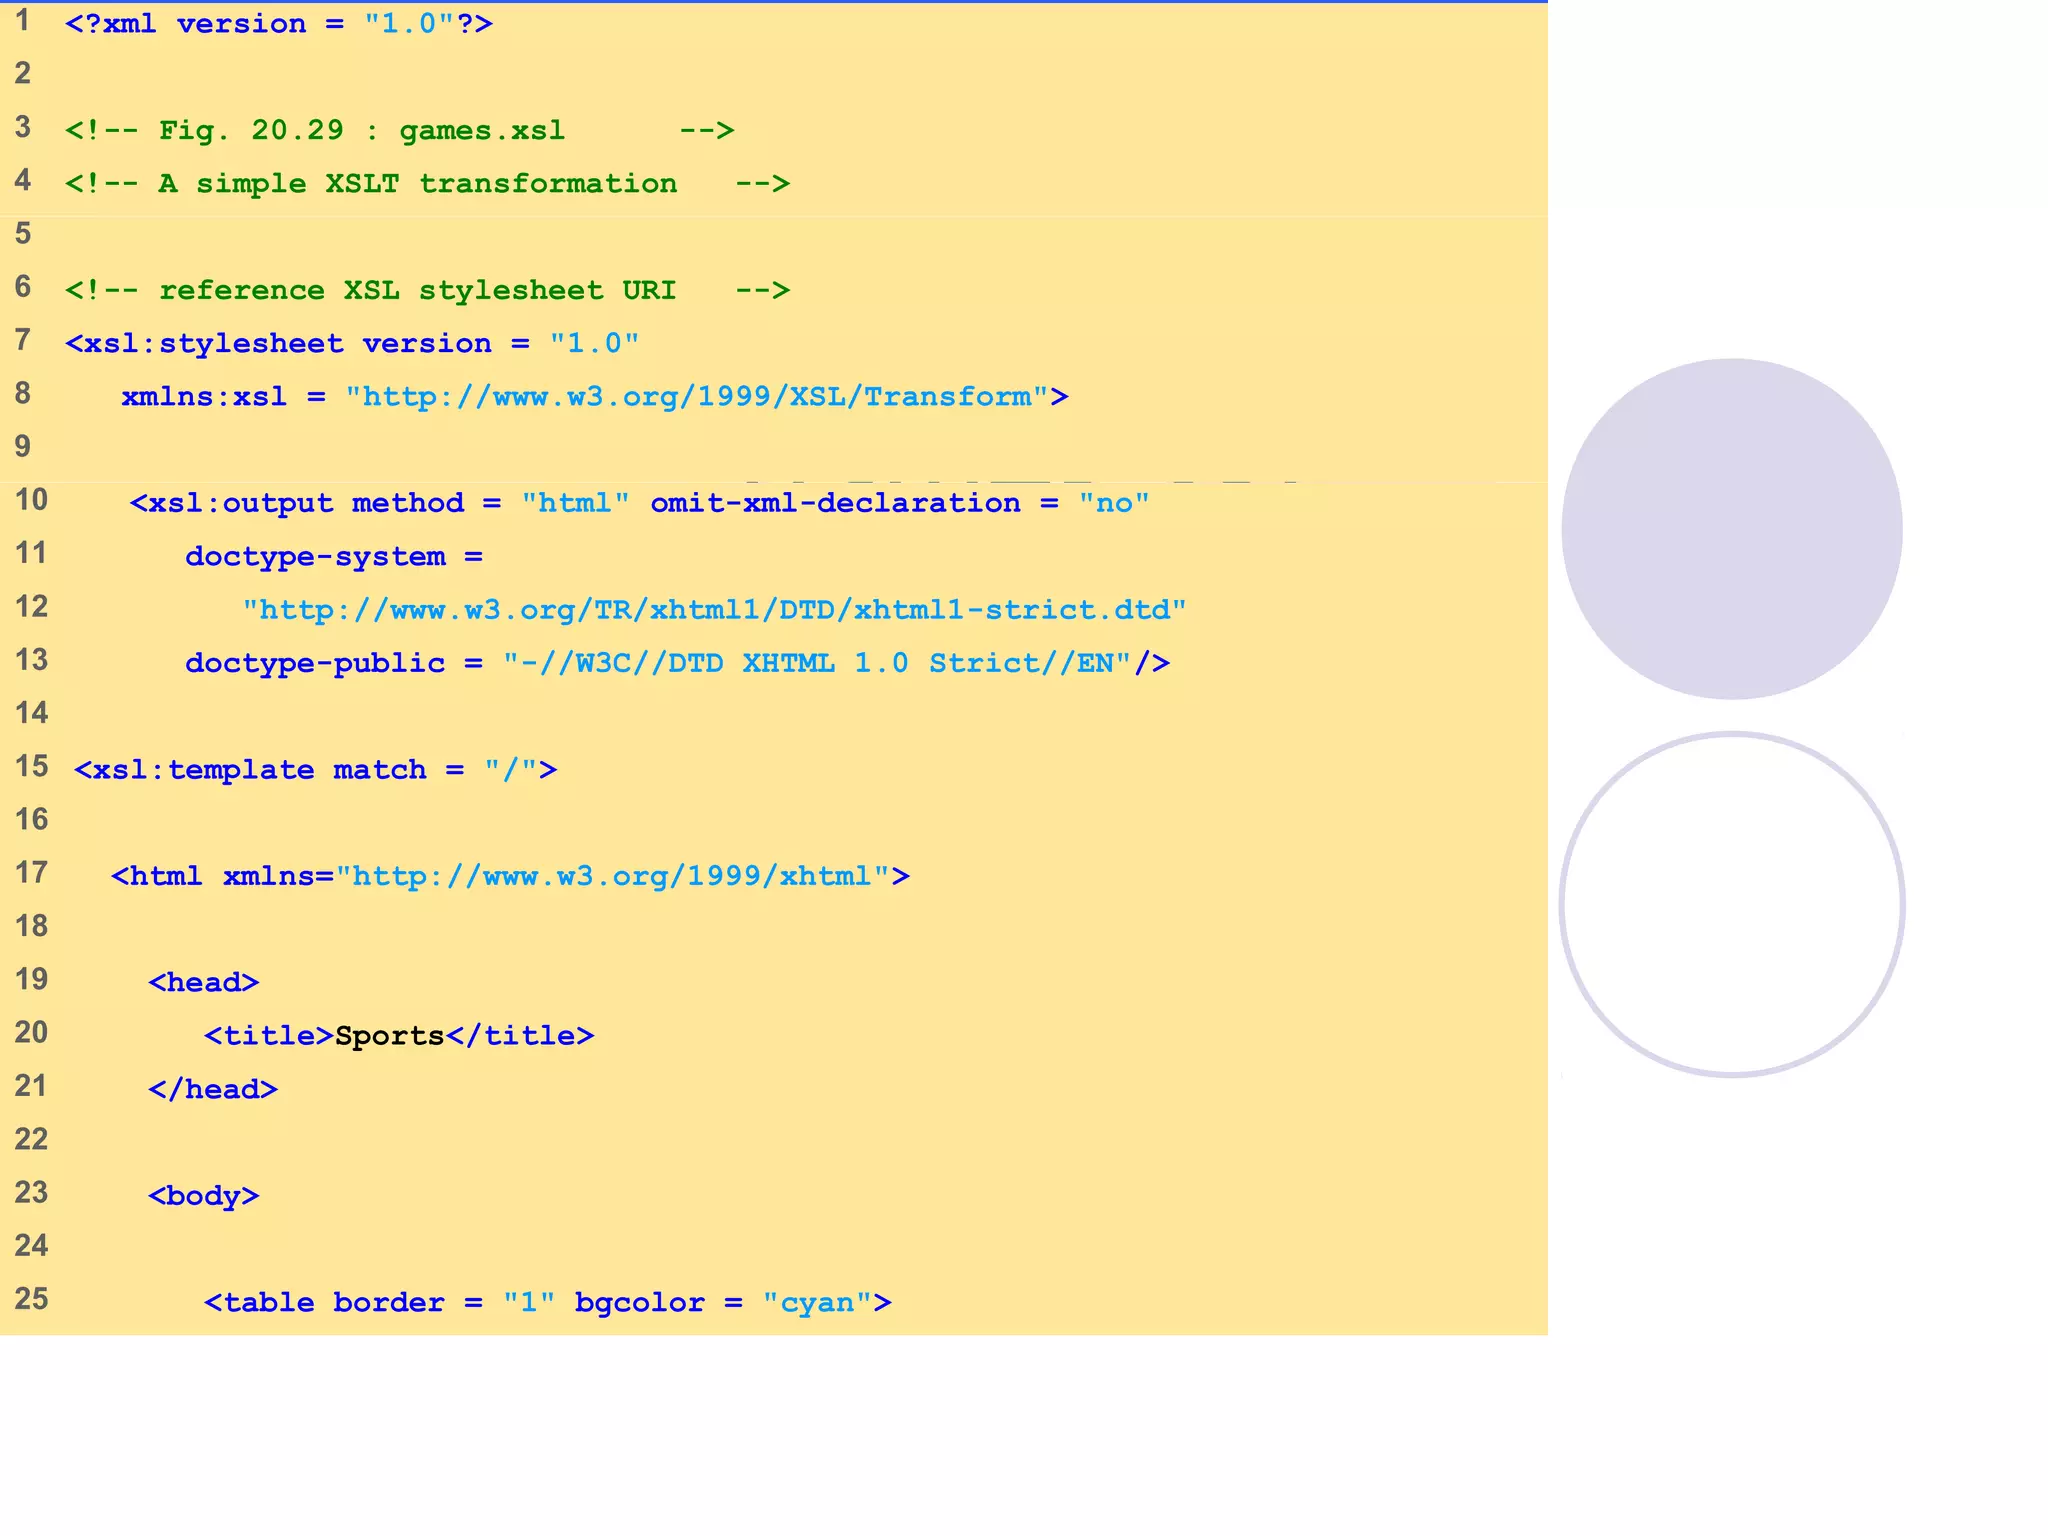The width and height of the screenshot is (2048, 1536).
Task: Click the 'doctype-public' attribute name
Action: 315,664
